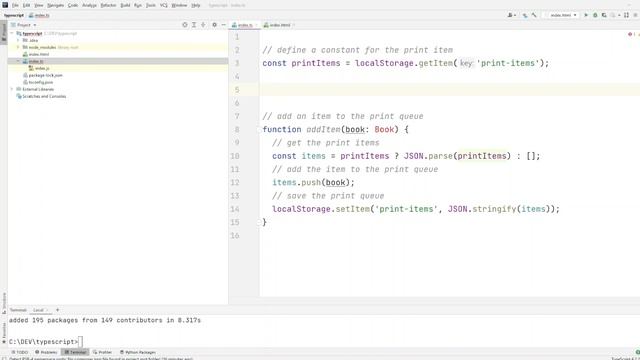Select tsconfig.json in project tree
The width and height of the screenshot is (640, 360).
40,82
